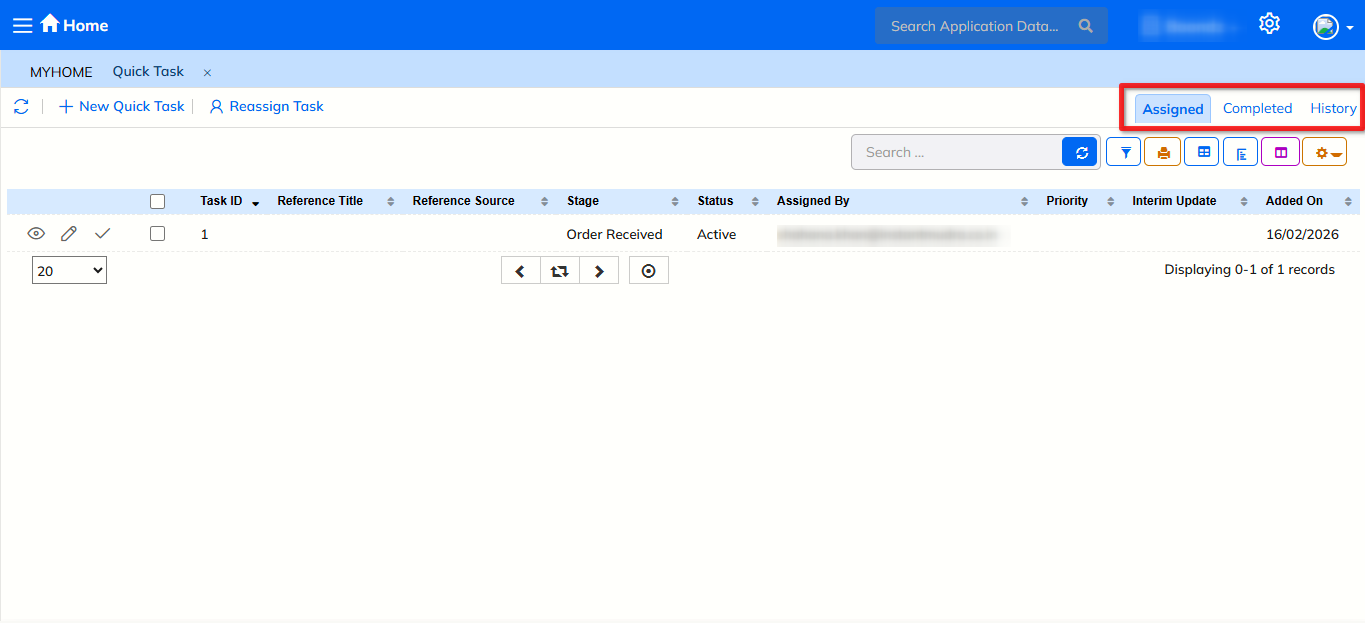
Task: Close the Quick Task tab
Action: click(x=207, y=72)
